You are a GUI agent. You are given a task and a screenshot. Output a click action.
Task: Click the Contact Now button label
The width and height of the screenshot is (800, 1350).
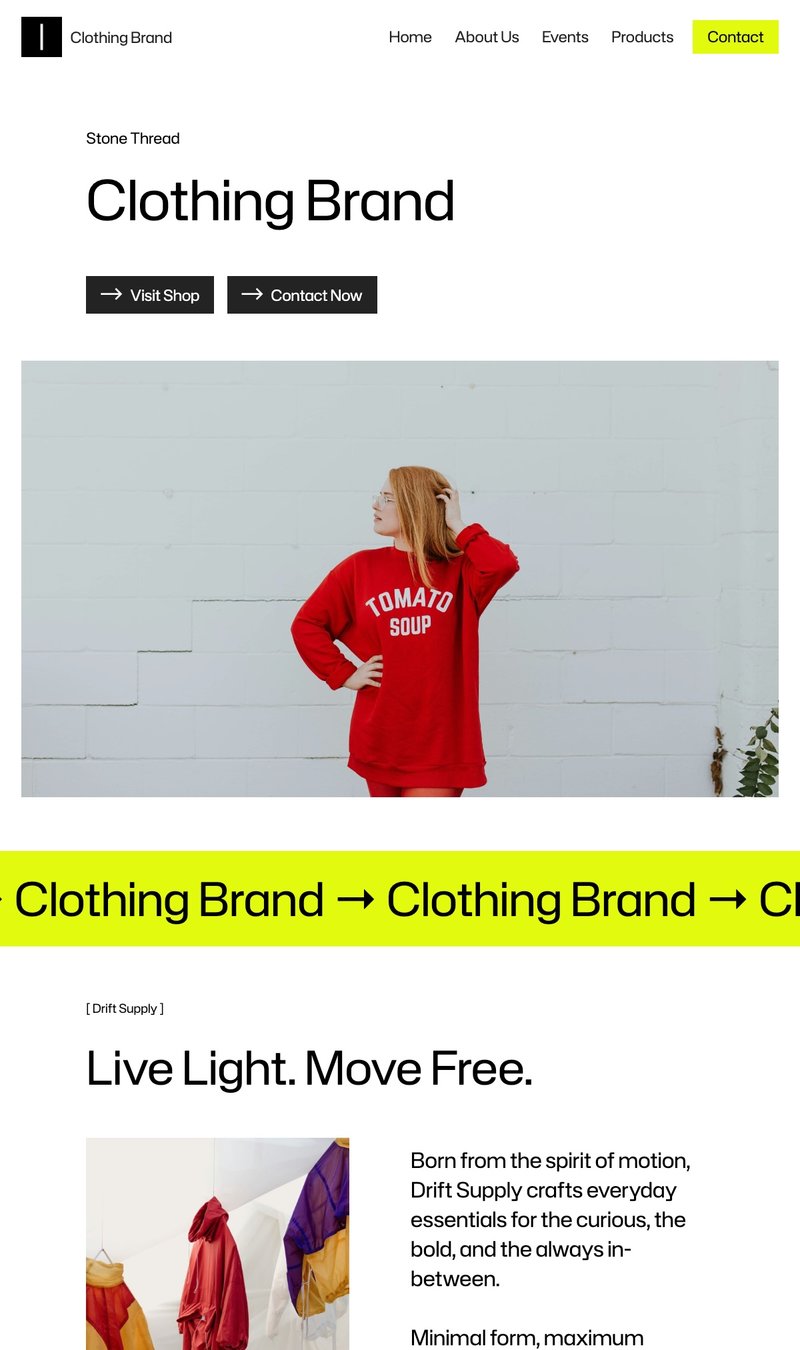[x=316, y=295]
